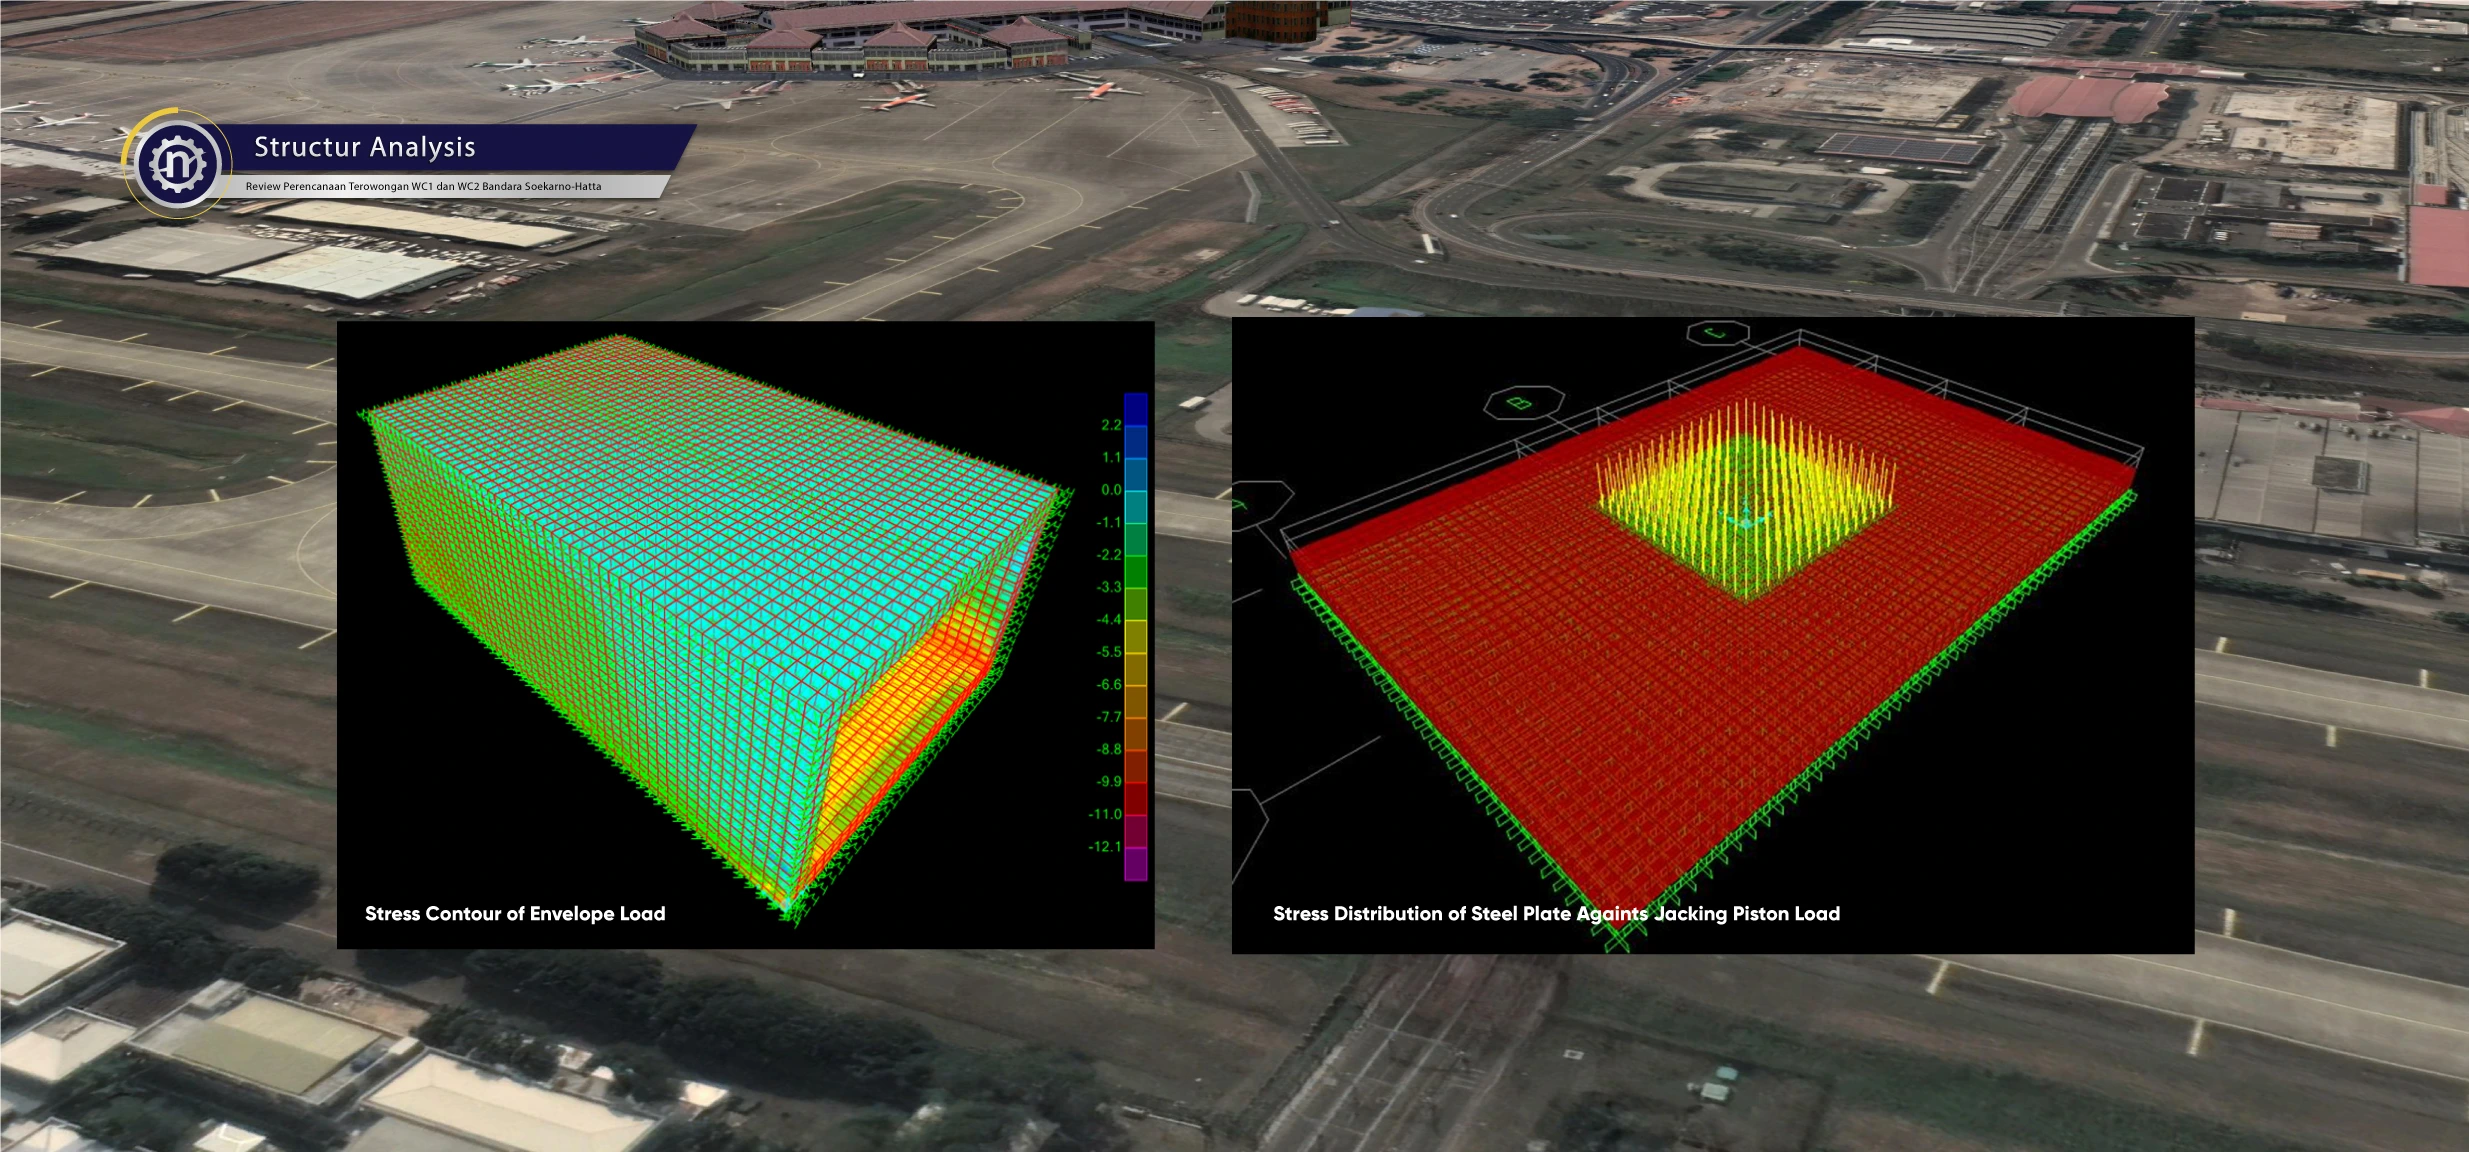2469x1152 pixels.
Task: Click the -12.1 value on stress legend
Action: pyautogui.click(x=1105, y=847)
